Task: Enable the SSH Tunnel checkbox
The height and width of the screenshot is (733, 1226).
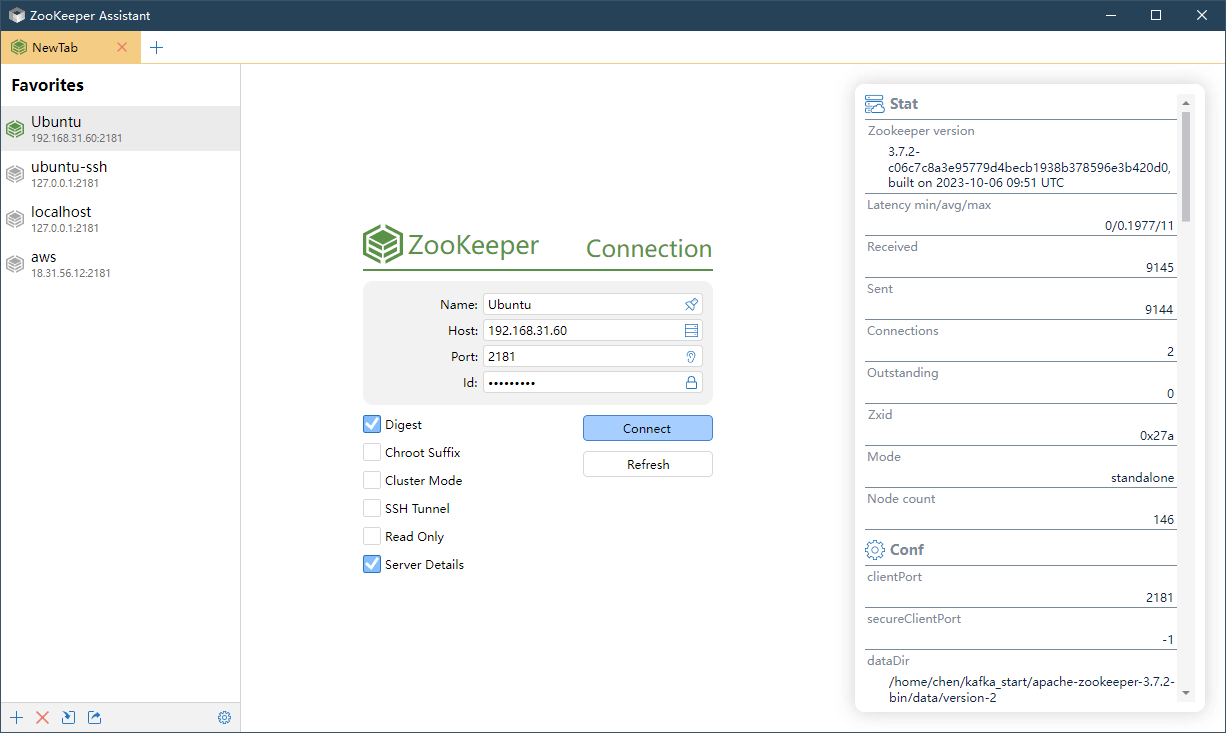Action: 372,508
